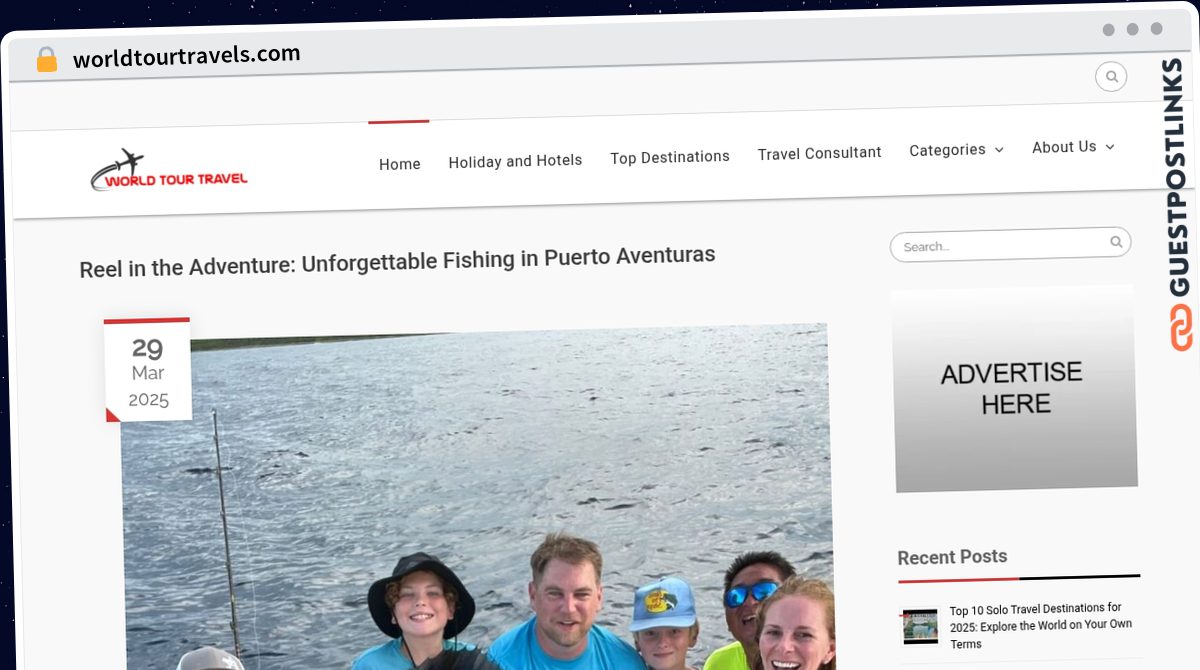Select Top Destinations in navigation
The image size is (1200, 670).
point(670,157)
